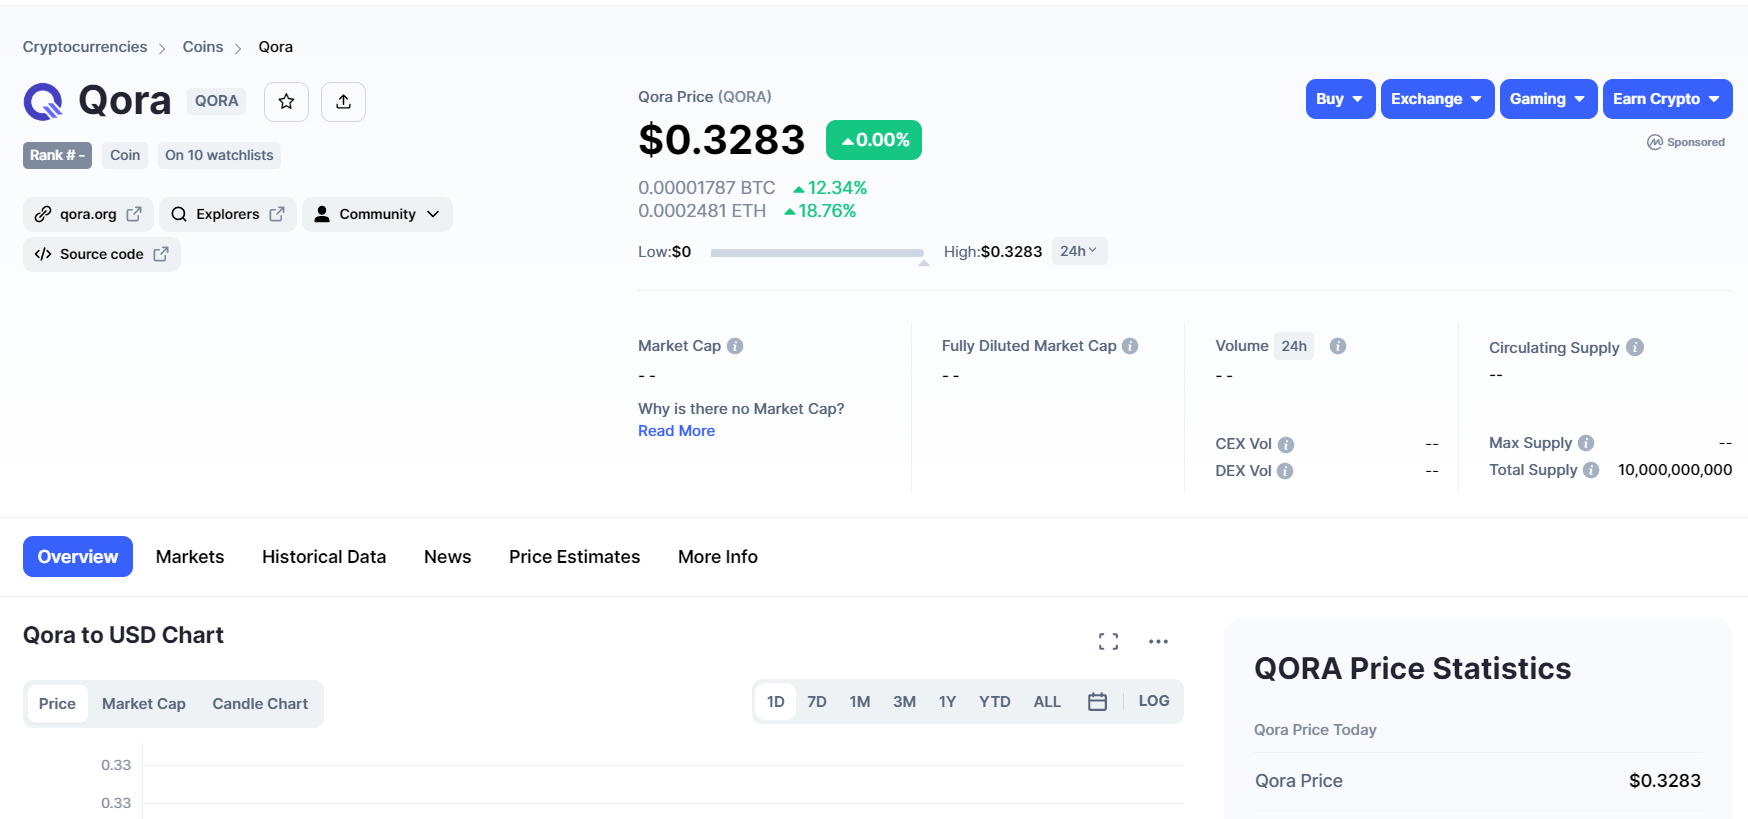The height and width of the screenshot is (819, 1748).
Task: Switch chart to Candle Chart view
Action: tap(260, 704)
